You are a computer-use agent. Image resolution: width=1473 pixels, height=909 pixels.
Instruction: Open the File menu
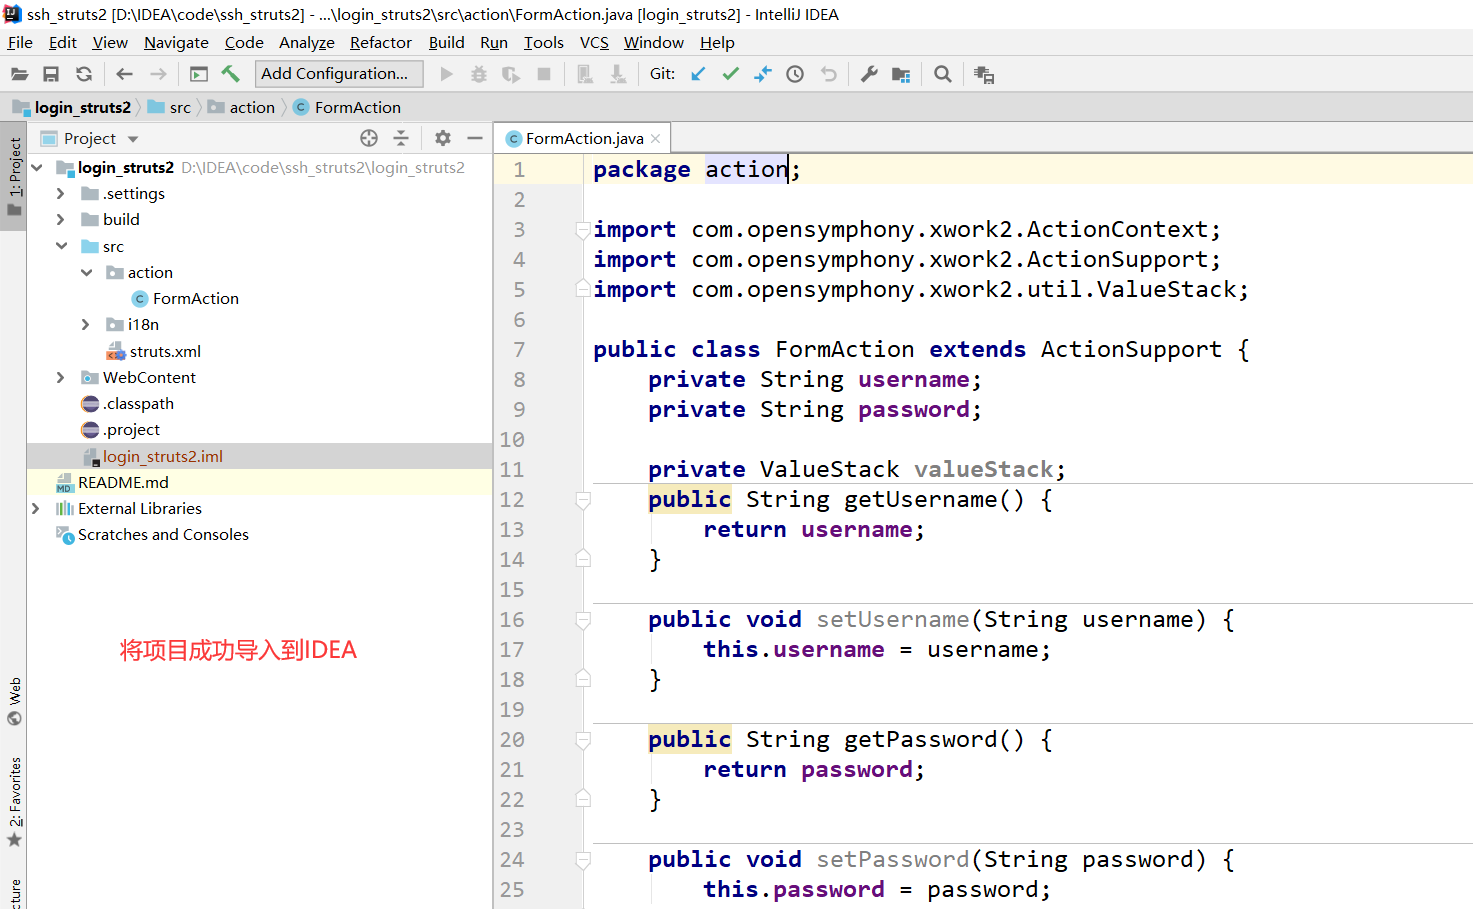[x=20, y=42]
